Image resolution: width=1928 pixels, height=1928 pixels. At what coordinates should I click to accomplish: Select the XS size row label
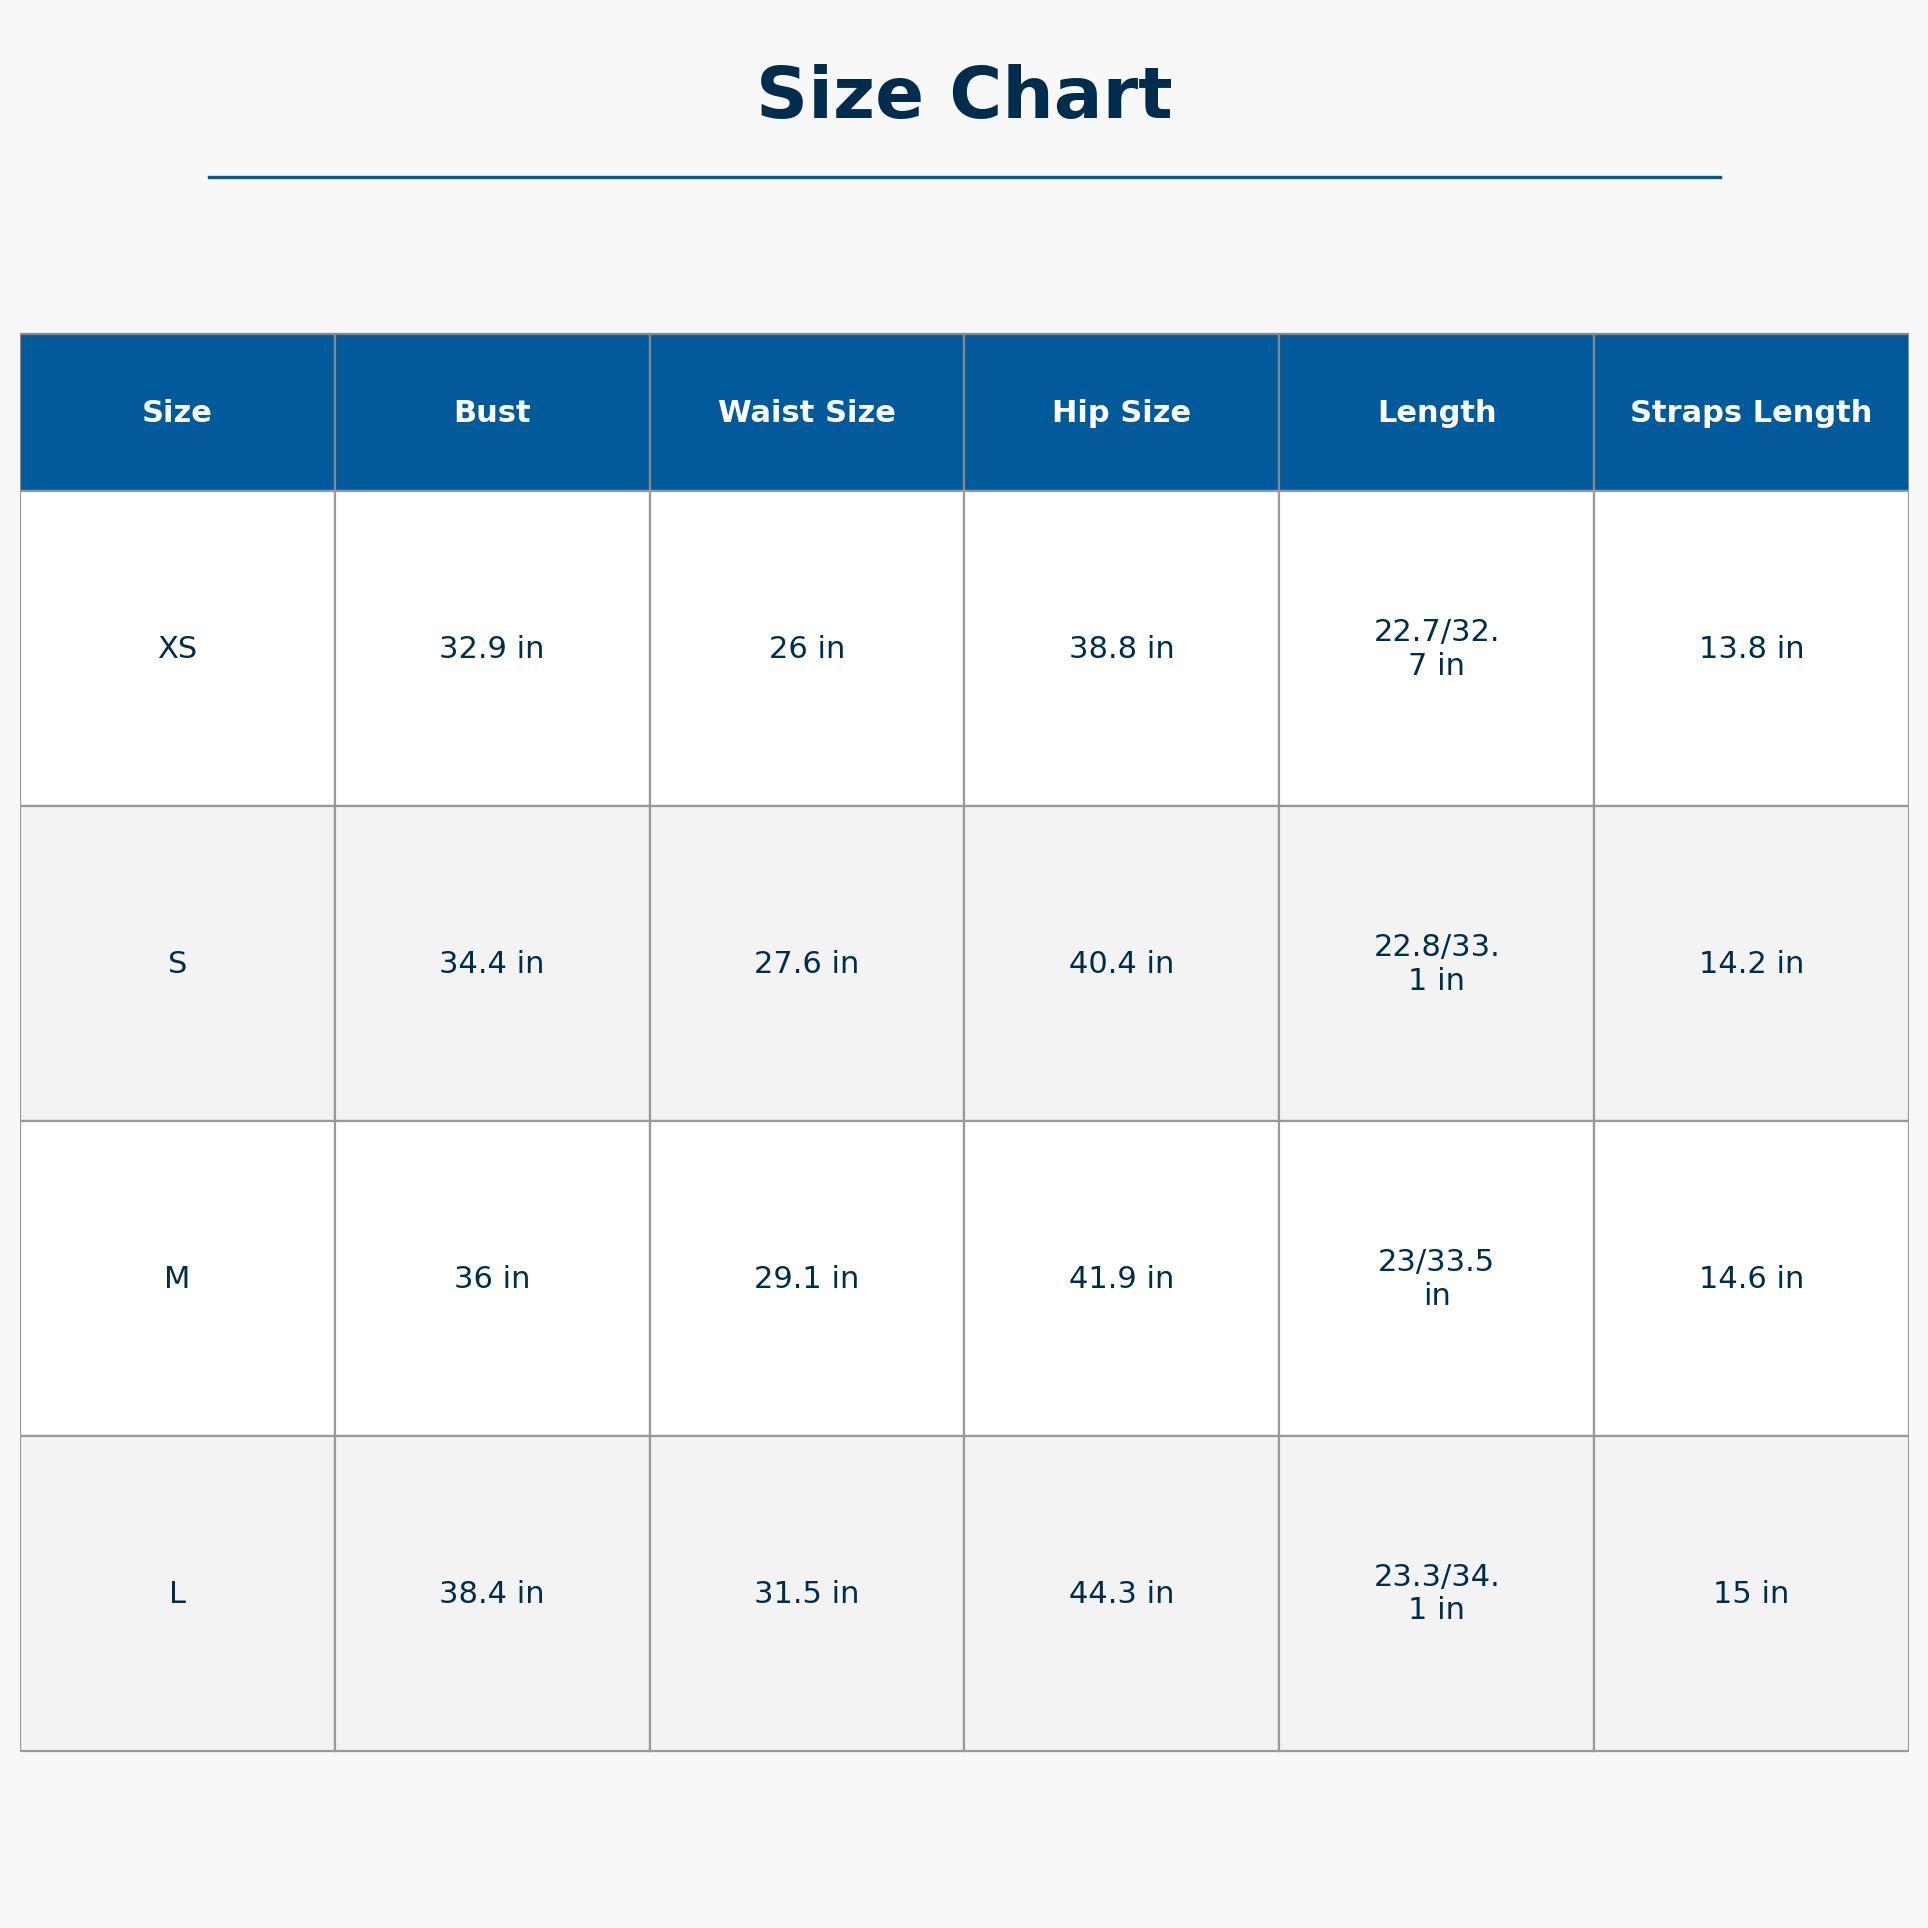[177, 648]
